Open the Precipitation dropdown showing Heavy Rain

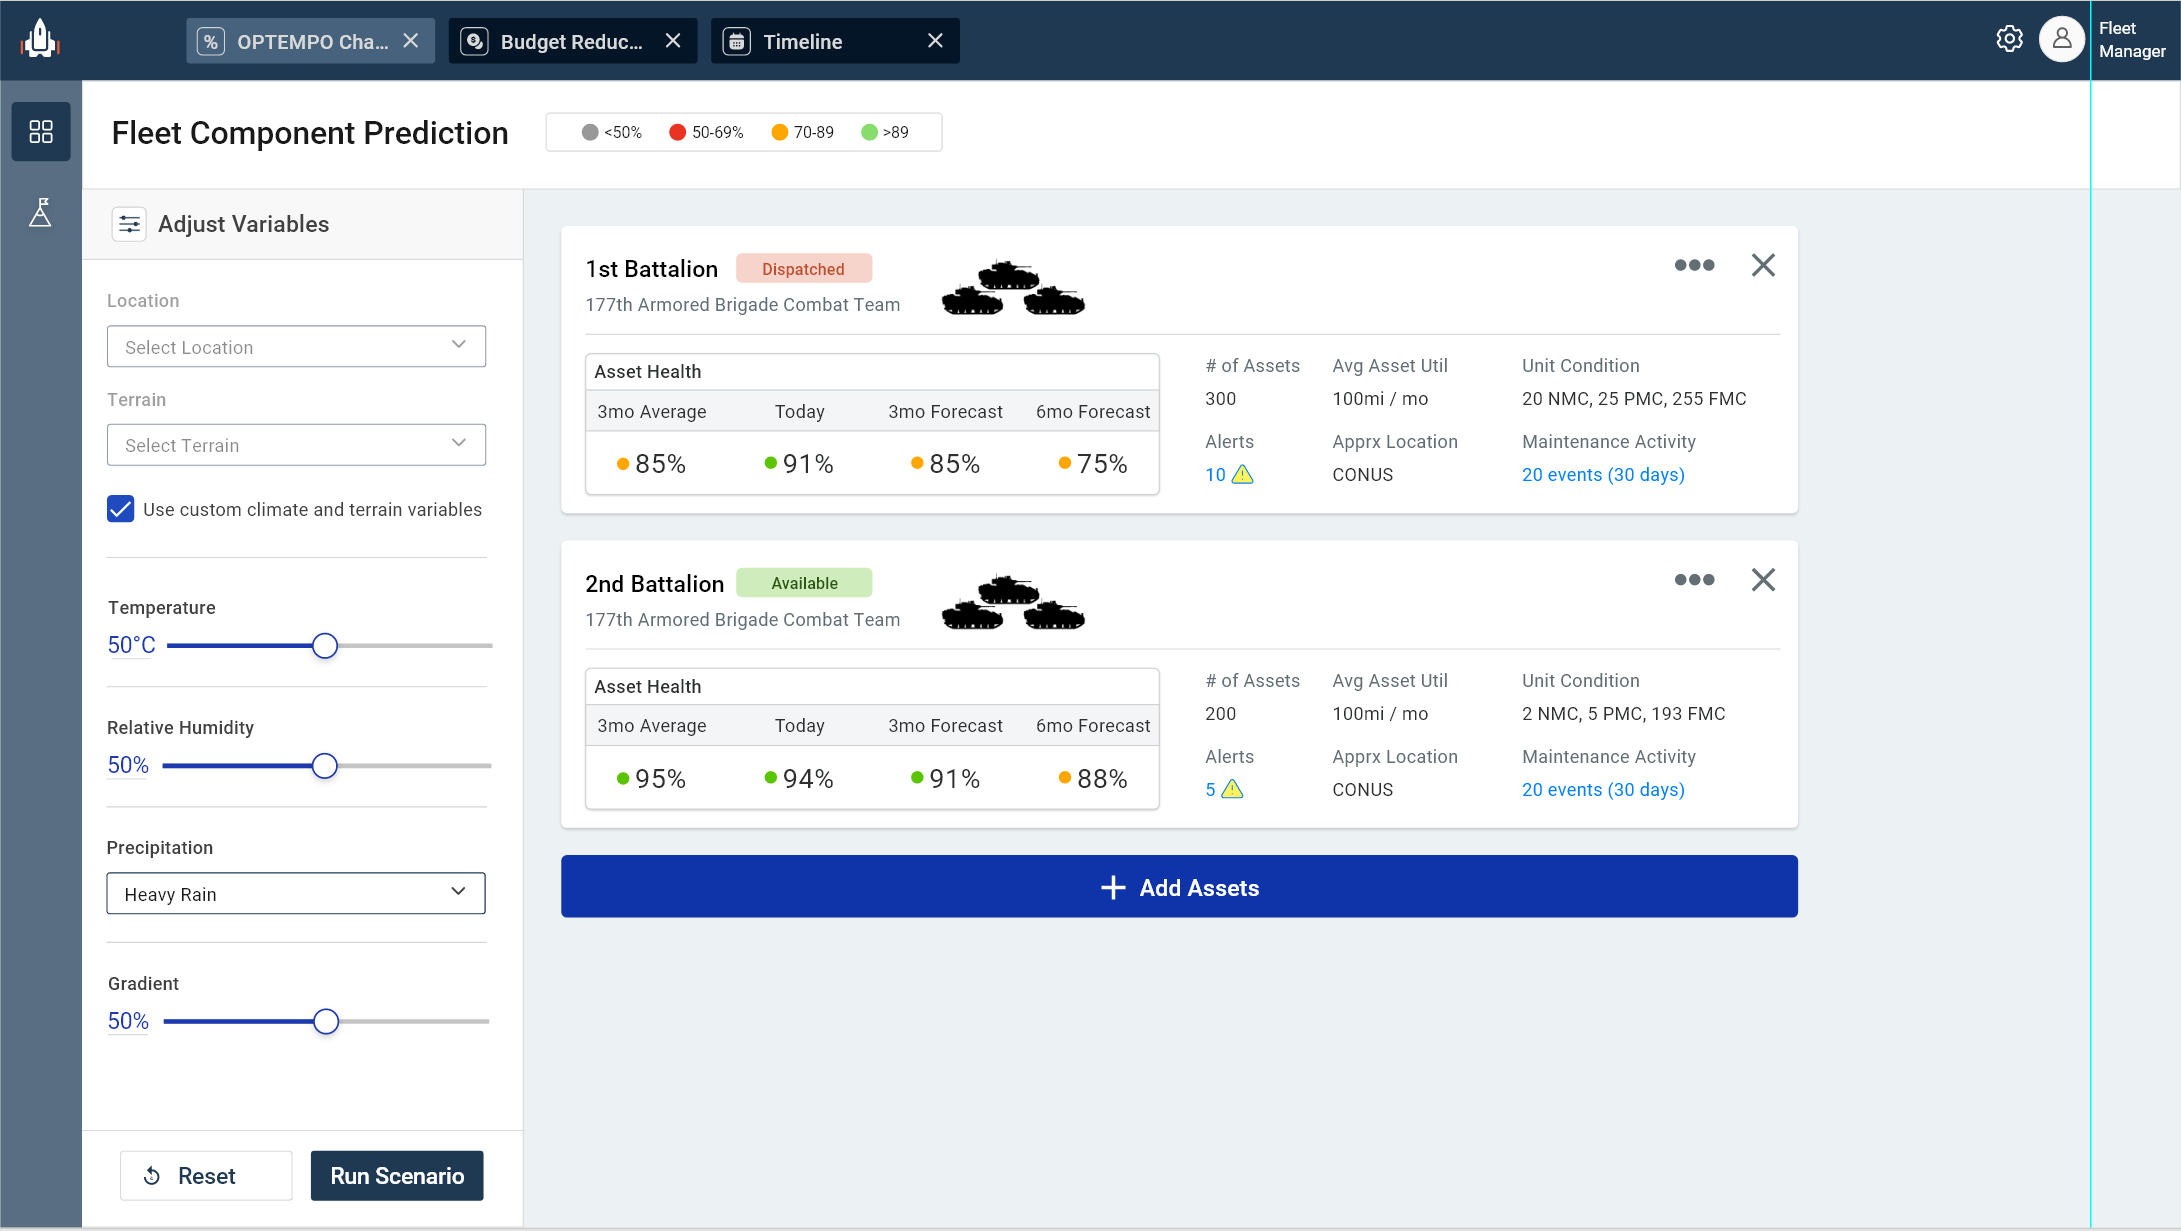click(x=296, y=893)
